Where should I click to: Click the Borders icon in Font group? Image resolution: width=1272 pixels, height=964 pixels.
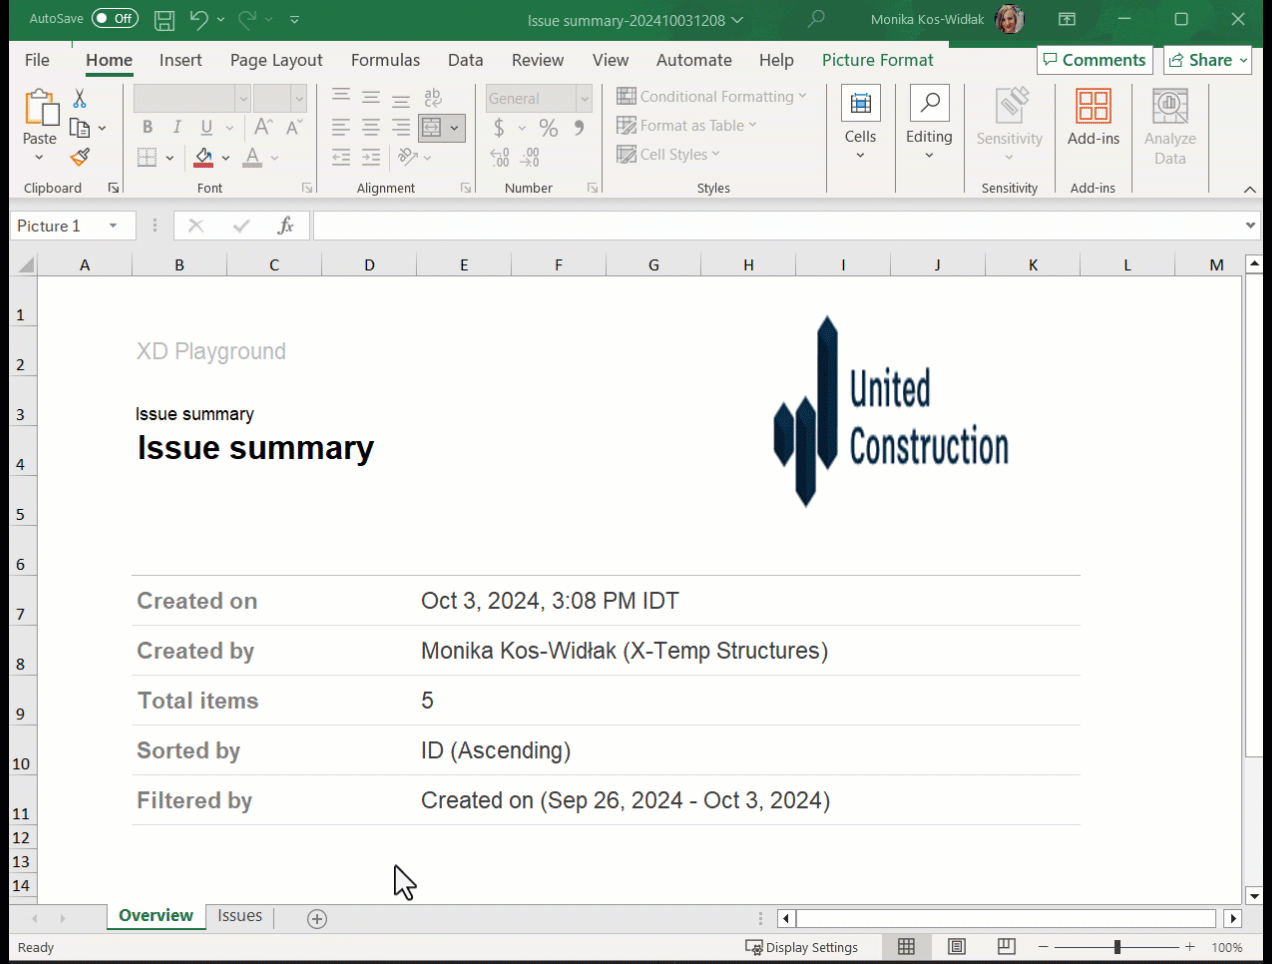(x=147, y=157)
